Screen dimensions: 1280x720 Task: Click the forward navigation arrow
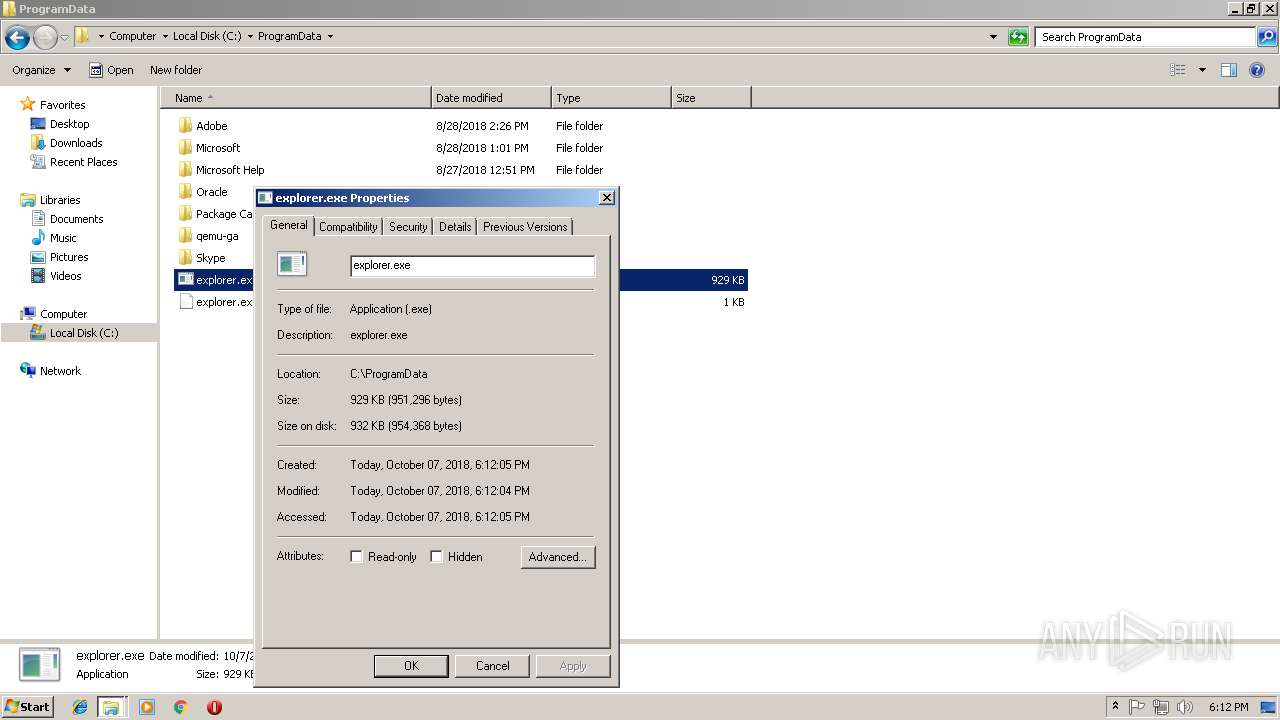click(45, 38)
